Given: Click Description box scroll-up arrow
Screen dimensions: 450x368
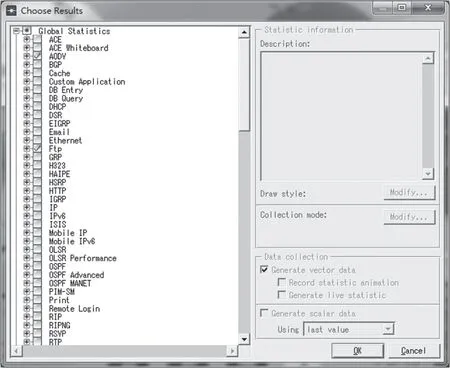Looking at the screenshot, I should 428,59.
